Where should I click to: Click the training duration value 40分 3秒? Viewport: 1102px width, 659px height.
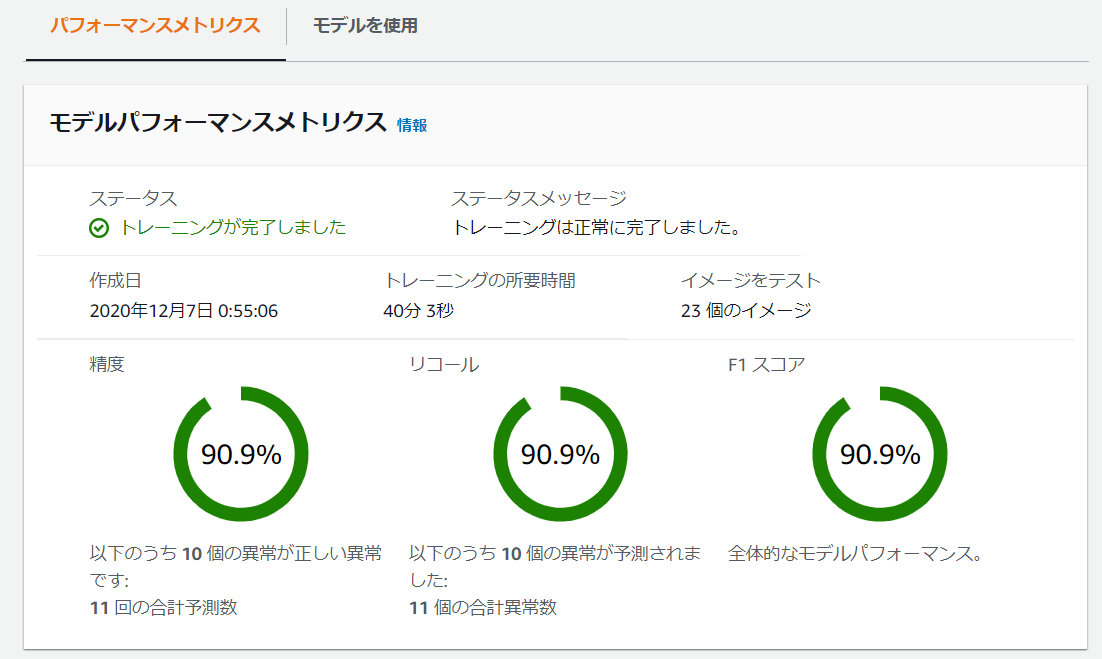click(418, 311)
